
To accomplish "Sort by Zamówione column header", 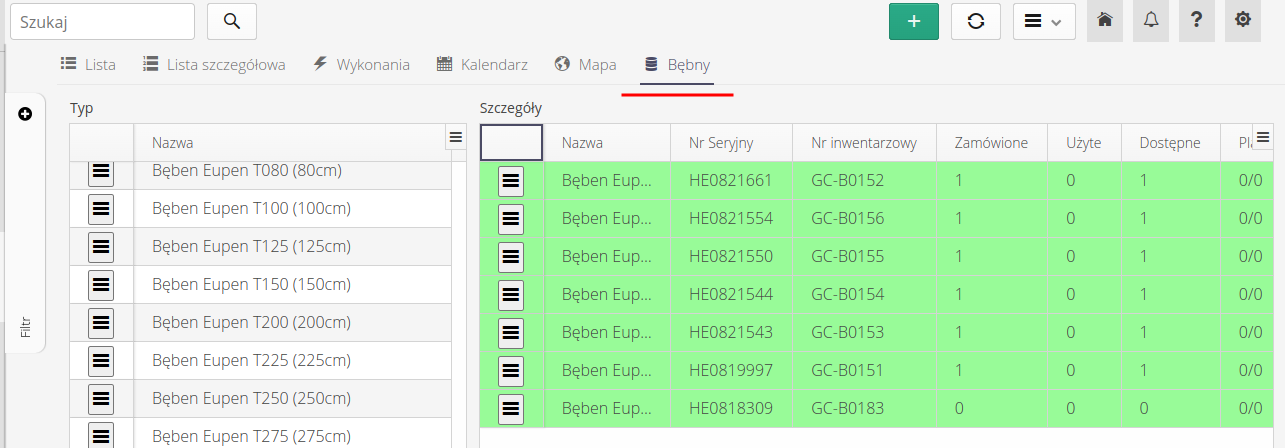I will click(x=991, y=143).
